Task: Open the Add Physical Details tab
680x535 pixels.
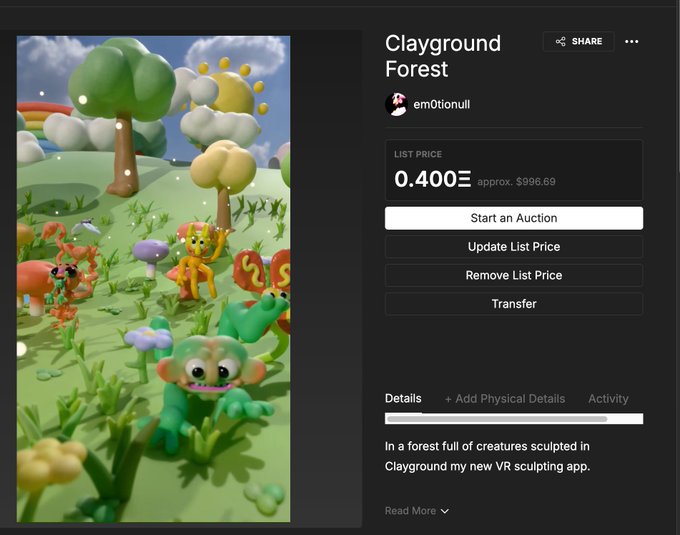Action: coord(505,399)
